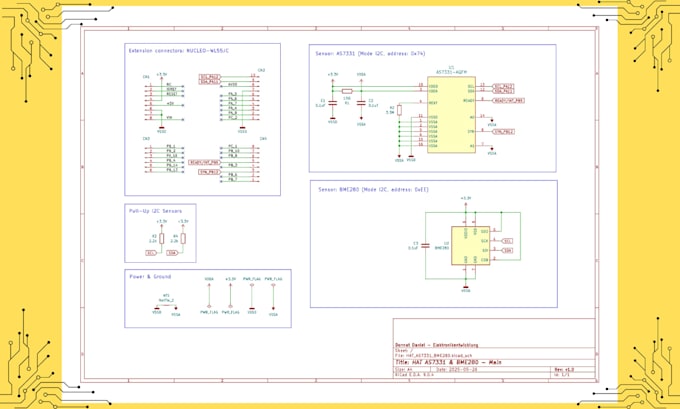Click 'Extension connectors: NUCLEO-WL55JC' heading
The image size is (680, 409).
(179, 51)
